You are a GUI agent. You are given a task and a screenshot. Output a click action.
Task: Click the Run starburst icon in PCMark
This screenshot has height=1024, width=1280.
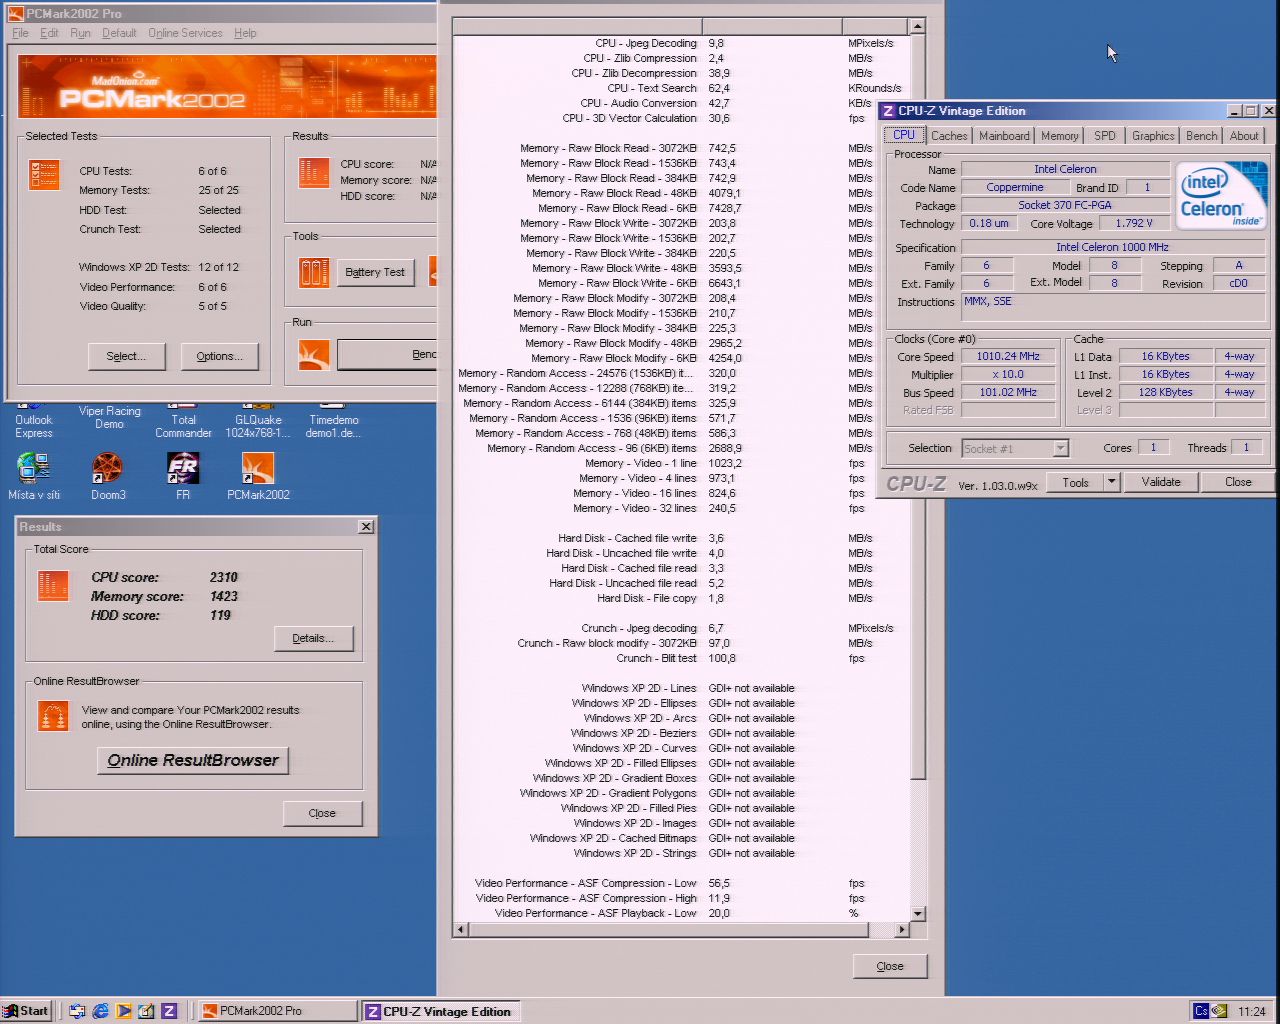tap(314, 354)
